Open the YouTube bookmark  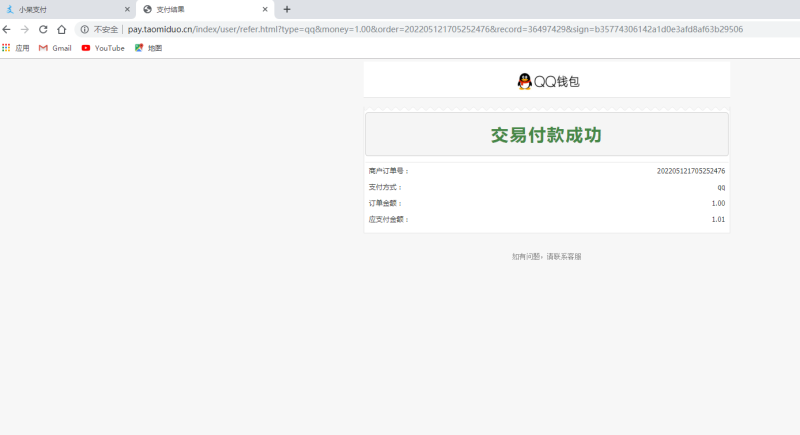coord(103,48)
